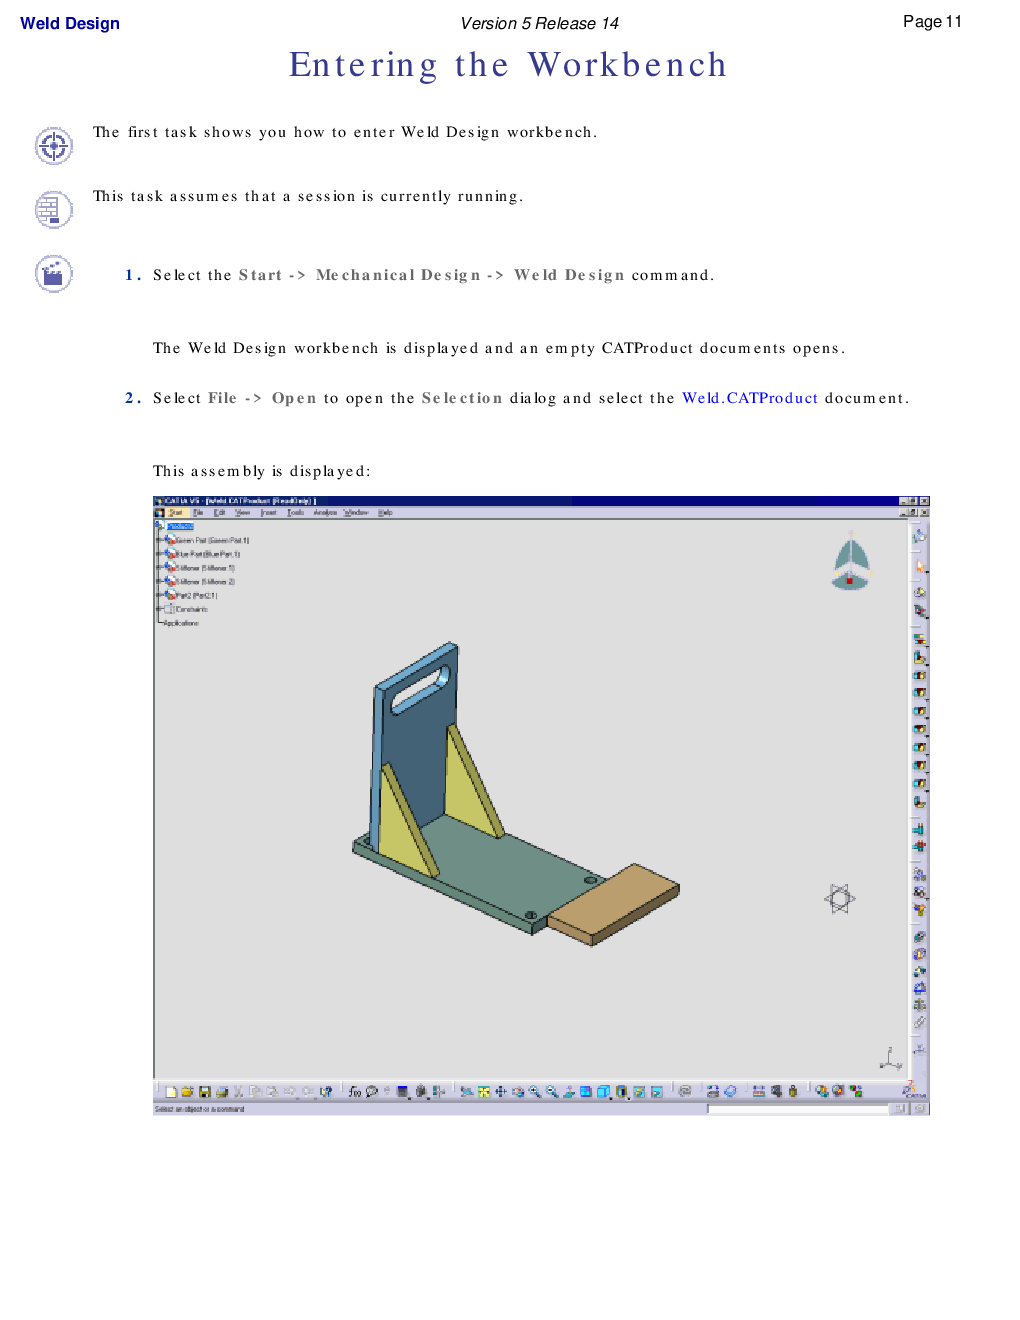Expand the Constraints tree node
This screenshot has width=1020, height=1320.
pos(159,609)
